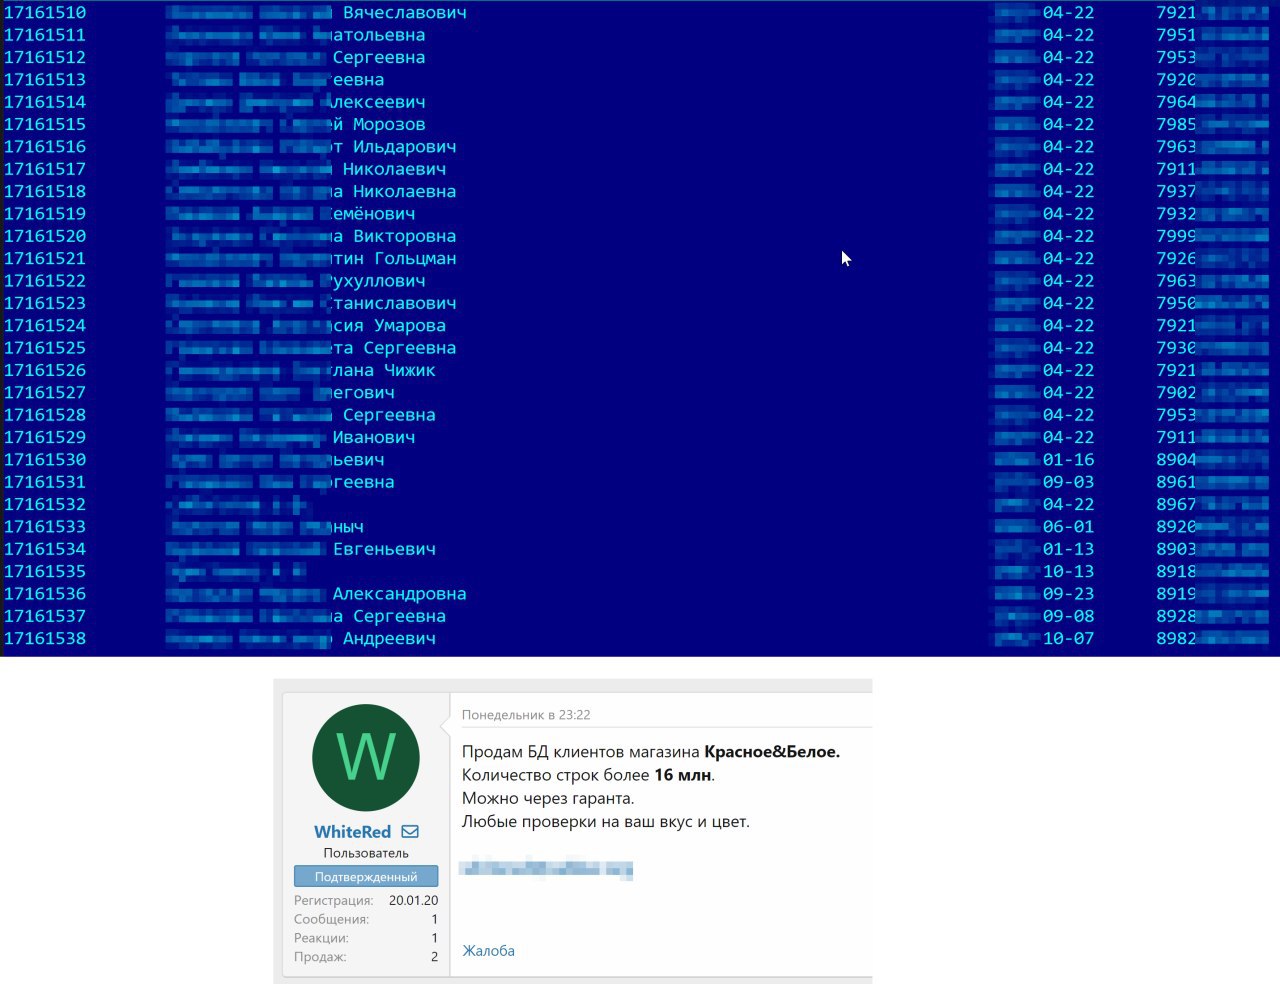Click the text 16 млн

pyautogui.click(x=683, y=775)
